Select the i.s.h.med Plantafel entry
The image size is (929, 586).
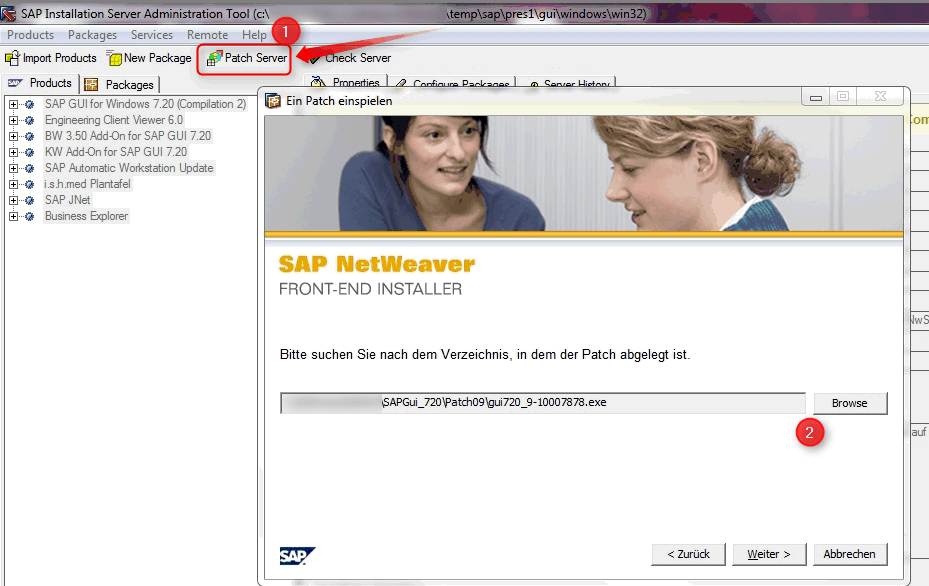pyautogui.click(x=87, y=184)
